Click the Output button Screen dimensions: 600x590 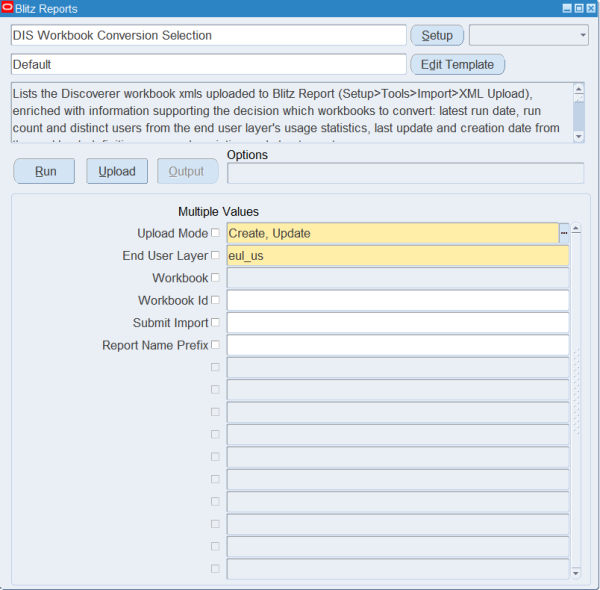click(x=188, y=171)
